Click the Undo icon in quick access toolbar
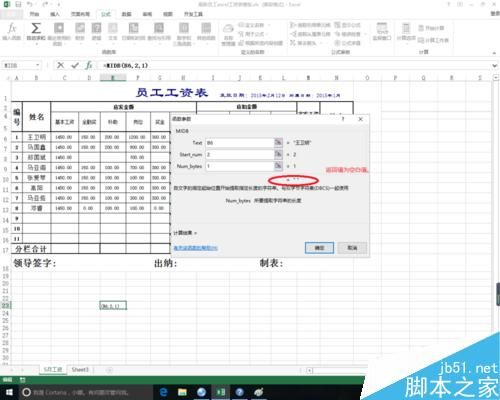Screen dimensions: 500x400 click(x=30, y=4)
